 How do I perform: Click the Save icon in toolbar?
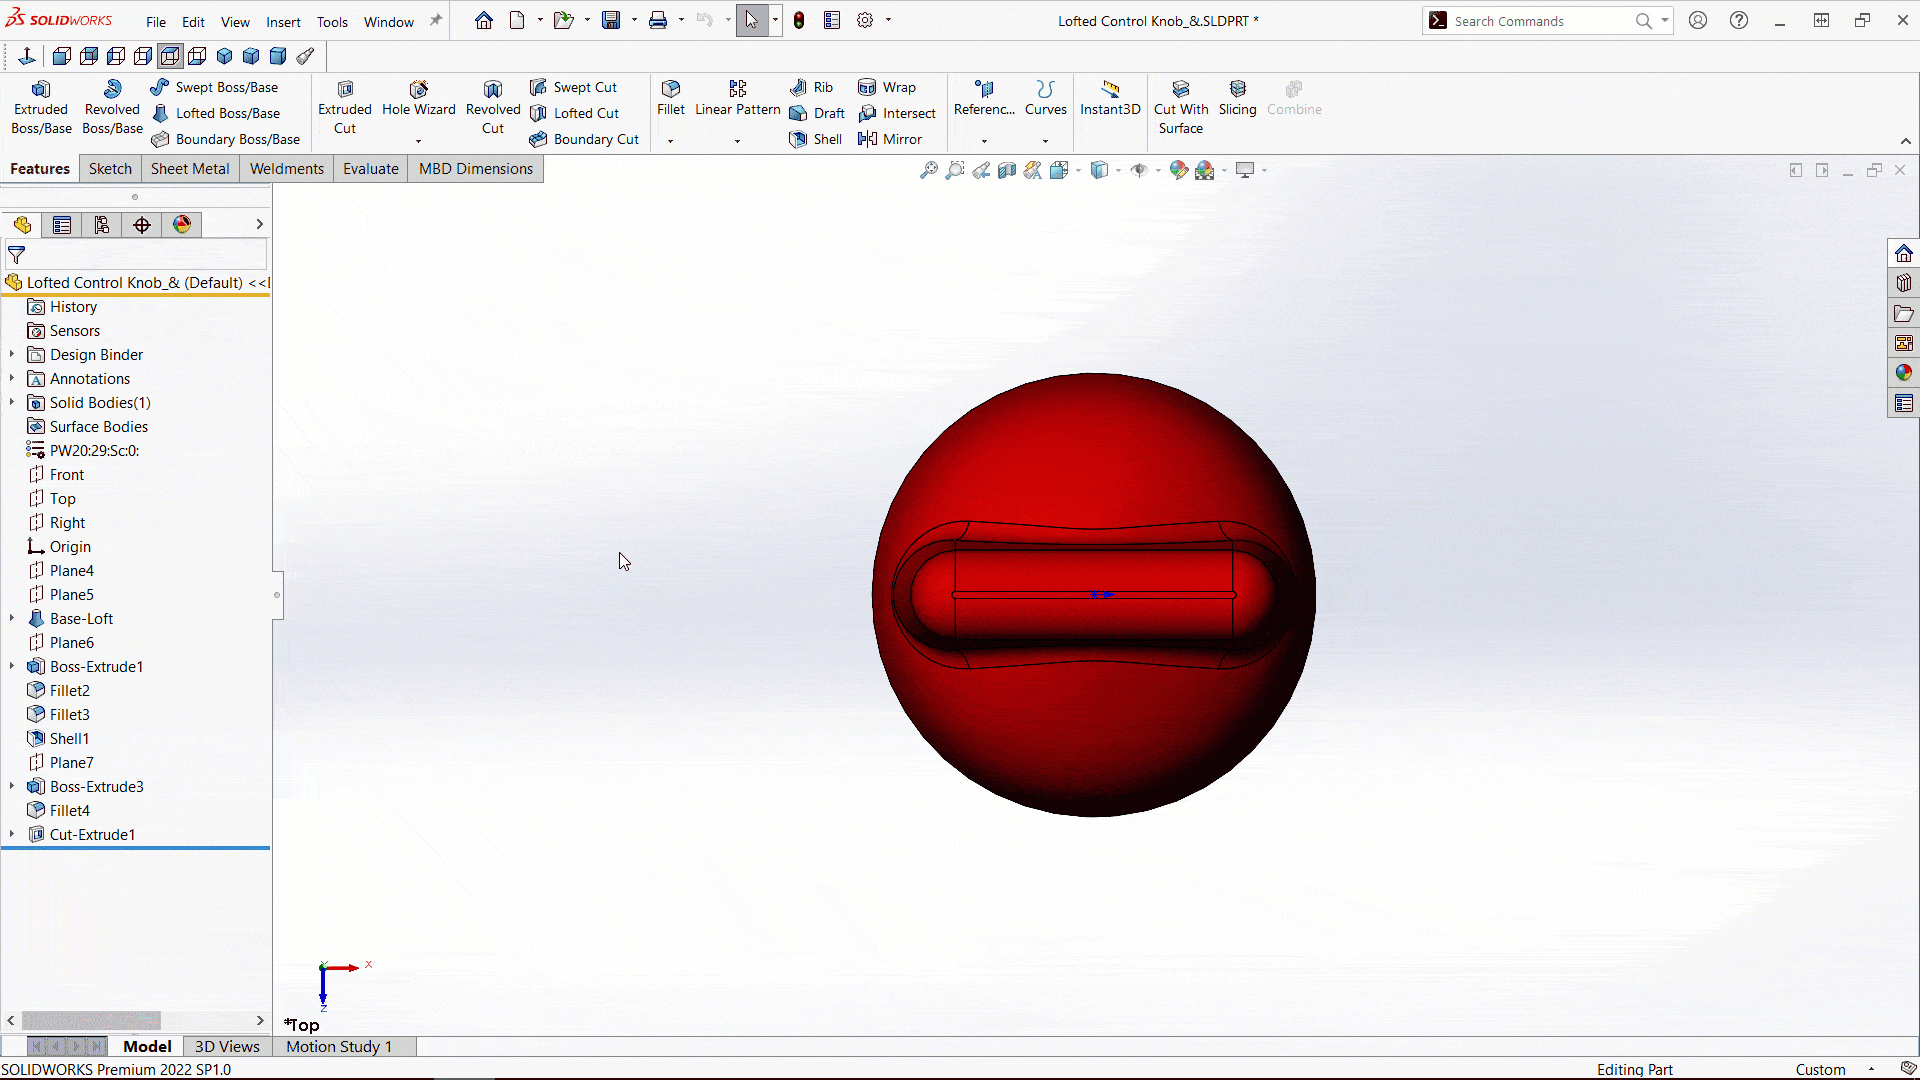point(611,20)
